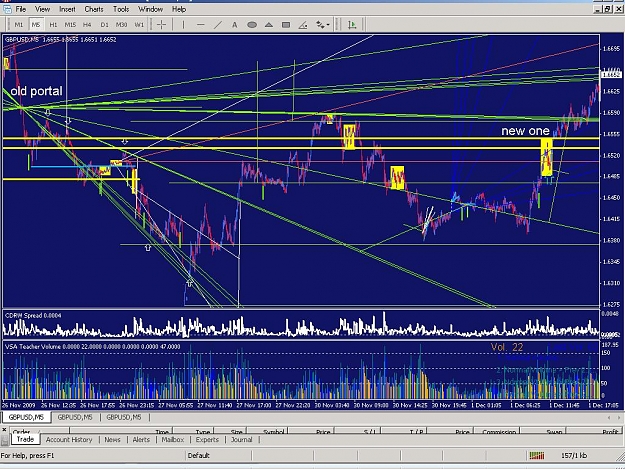625x469 pixels.
Task: Select the horizontal line drawing tool
Action: click(x=200, y=25)
